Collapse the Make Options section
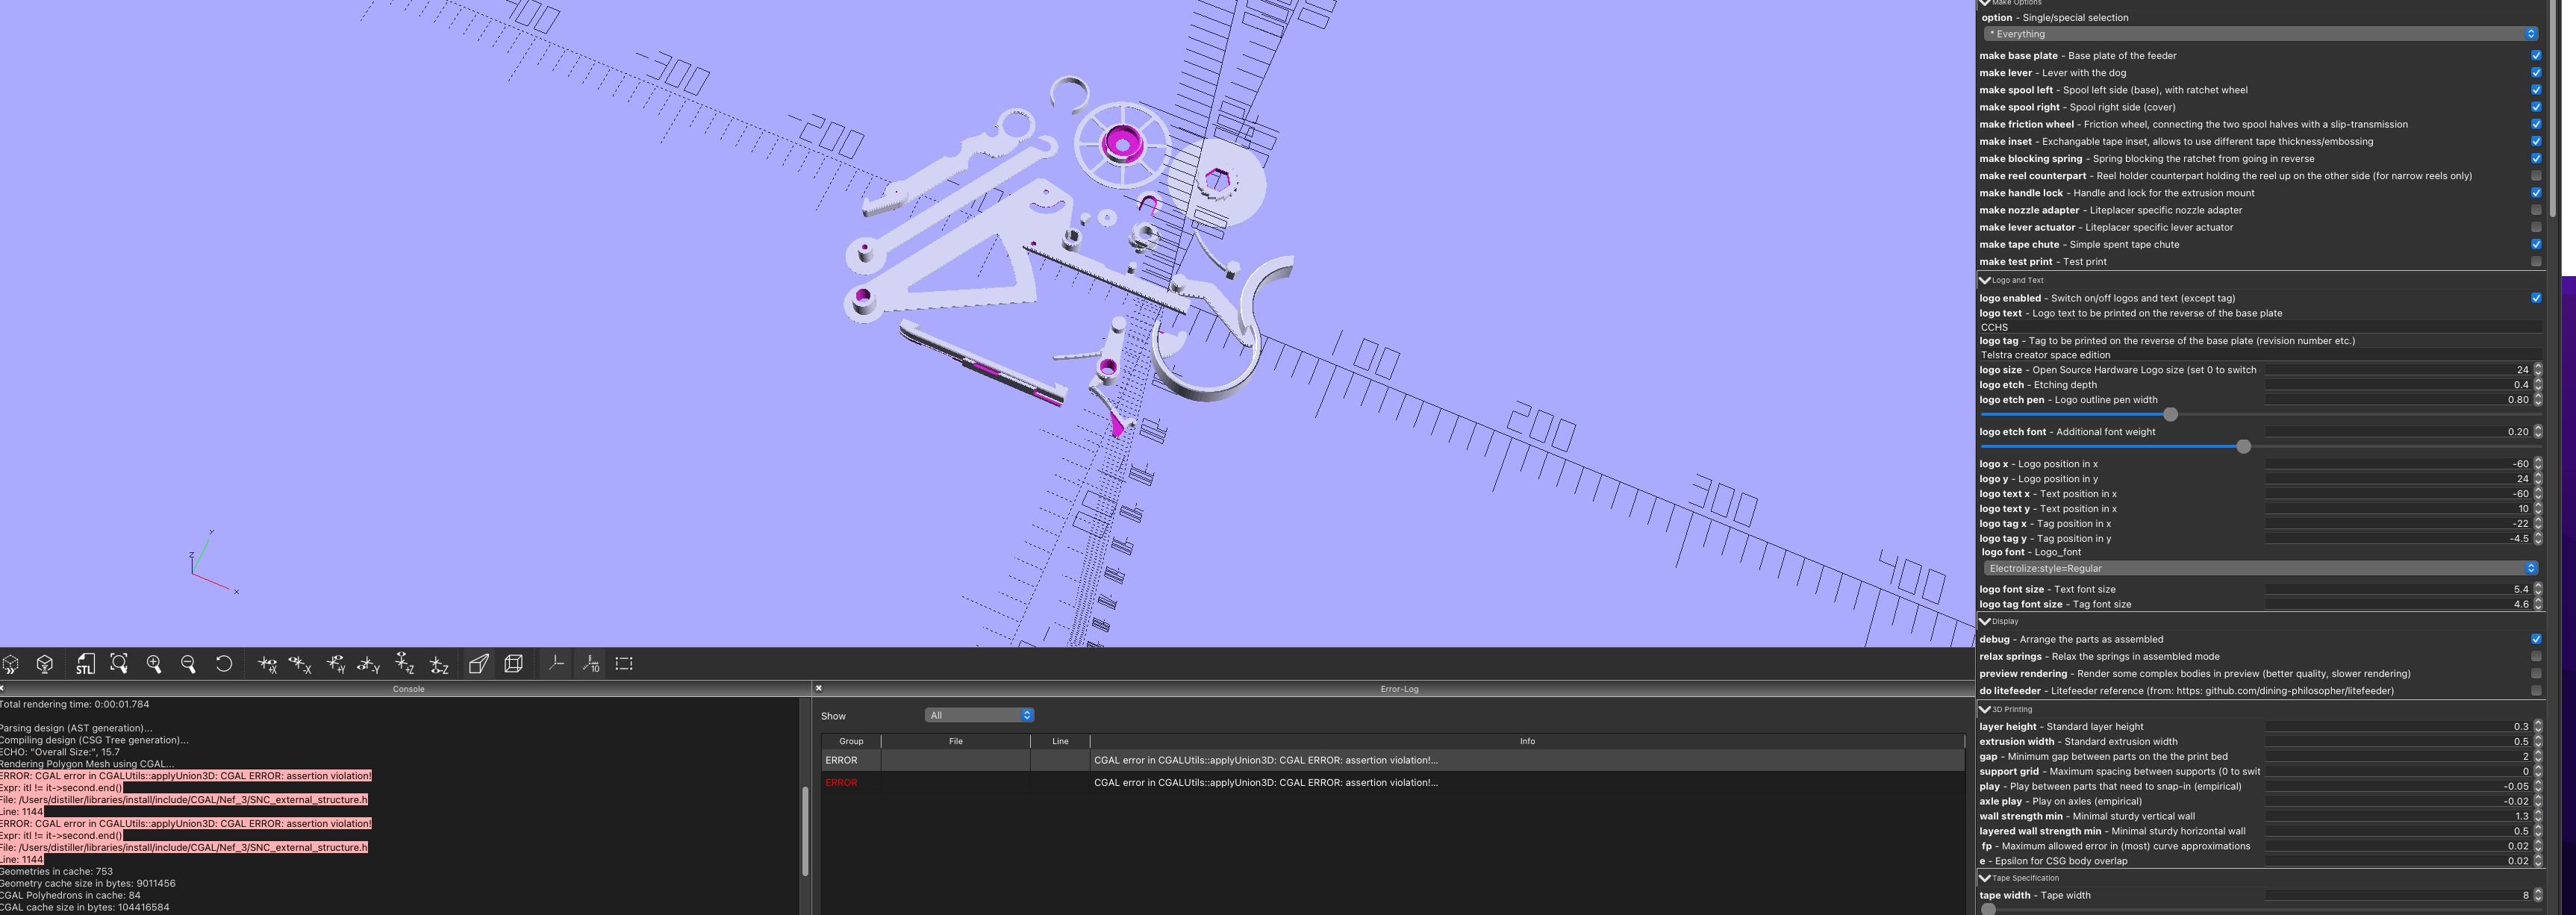The height and width of the screenshot is (915, 2576). point(1983,3)
